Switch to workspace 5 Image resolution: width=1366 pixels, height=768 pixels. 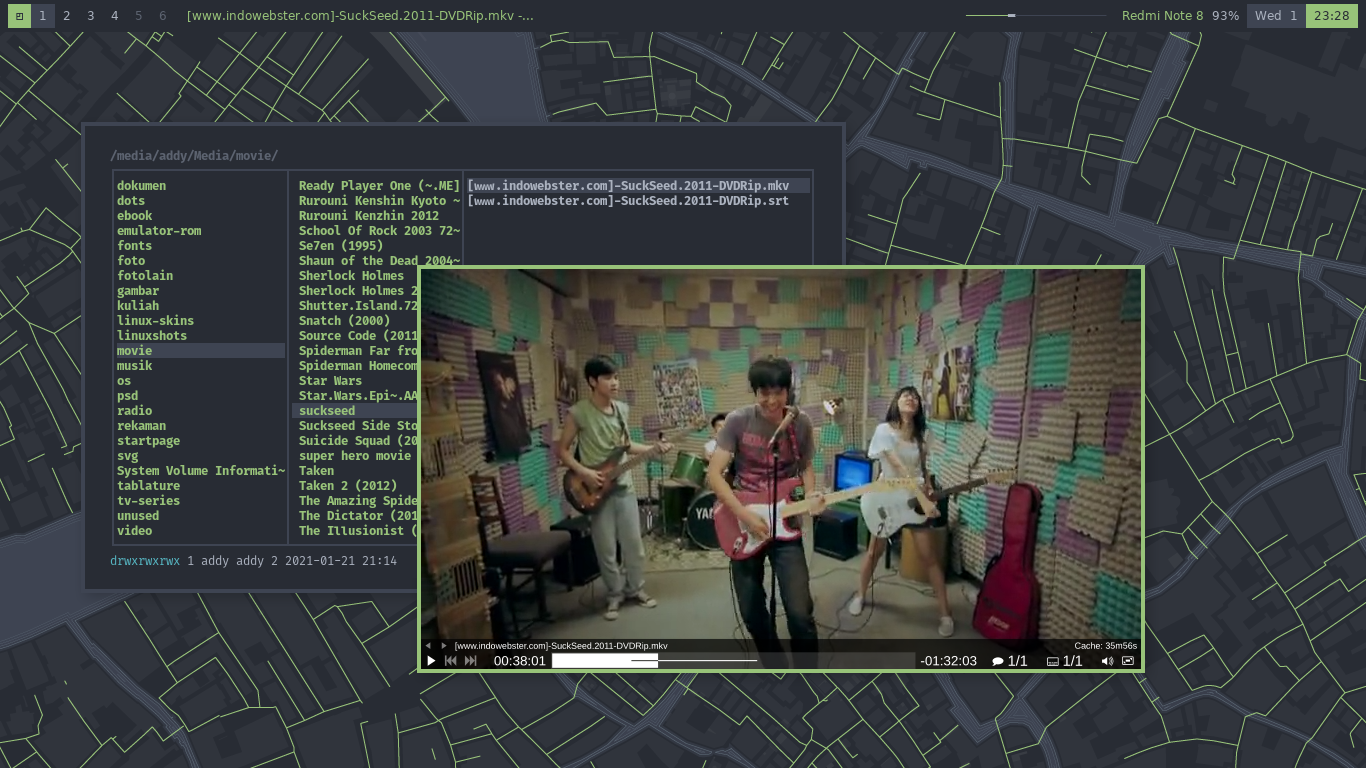138,16
